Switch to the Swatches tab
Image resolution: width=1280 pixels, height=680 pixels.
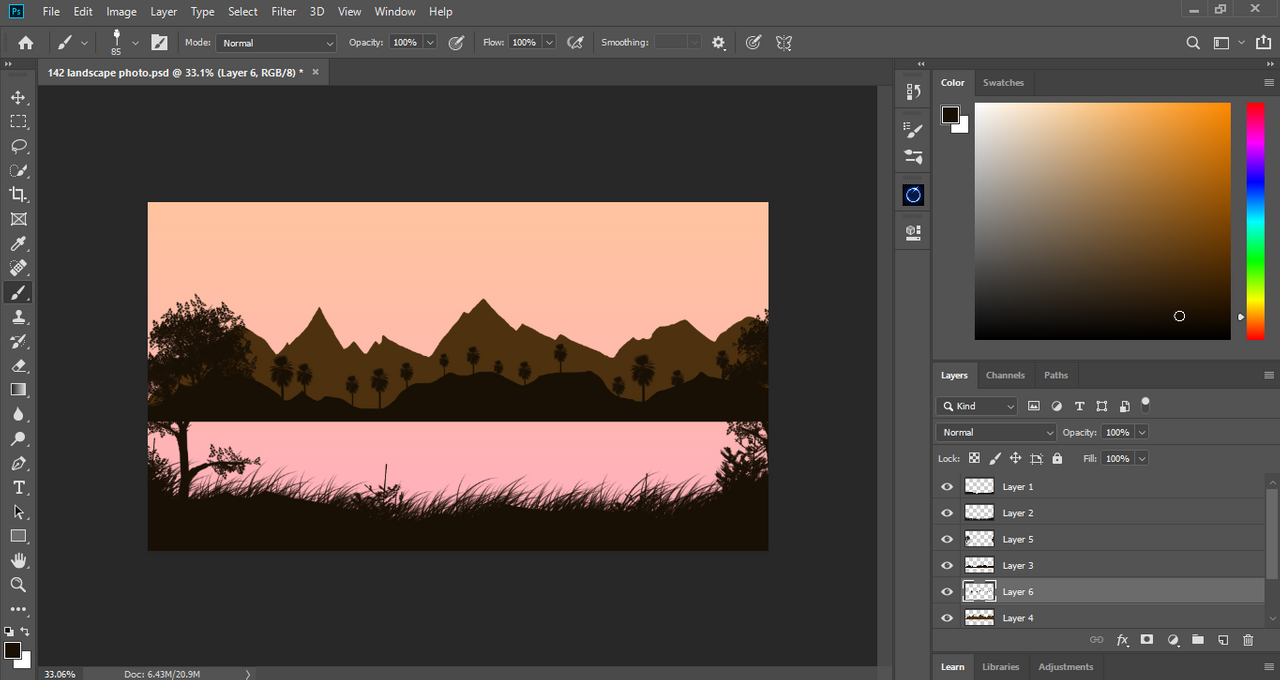1003,83
